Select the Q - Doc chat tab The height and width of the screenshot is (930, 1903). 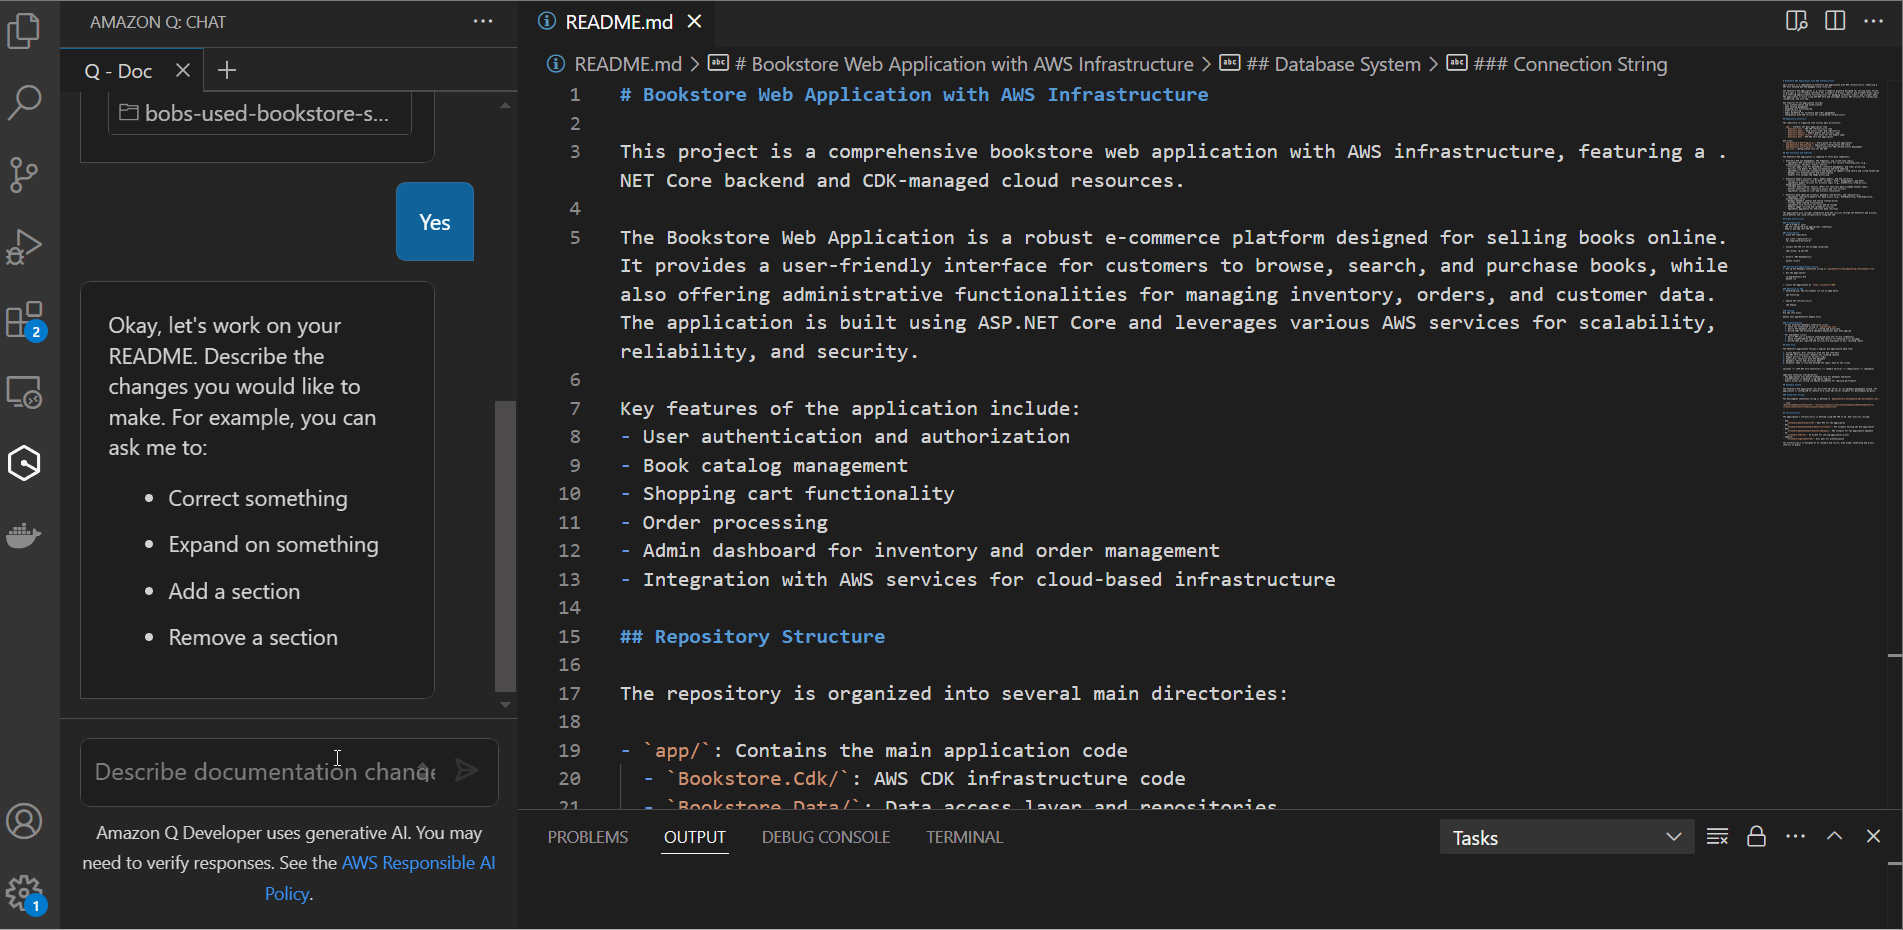coord(117,70)
